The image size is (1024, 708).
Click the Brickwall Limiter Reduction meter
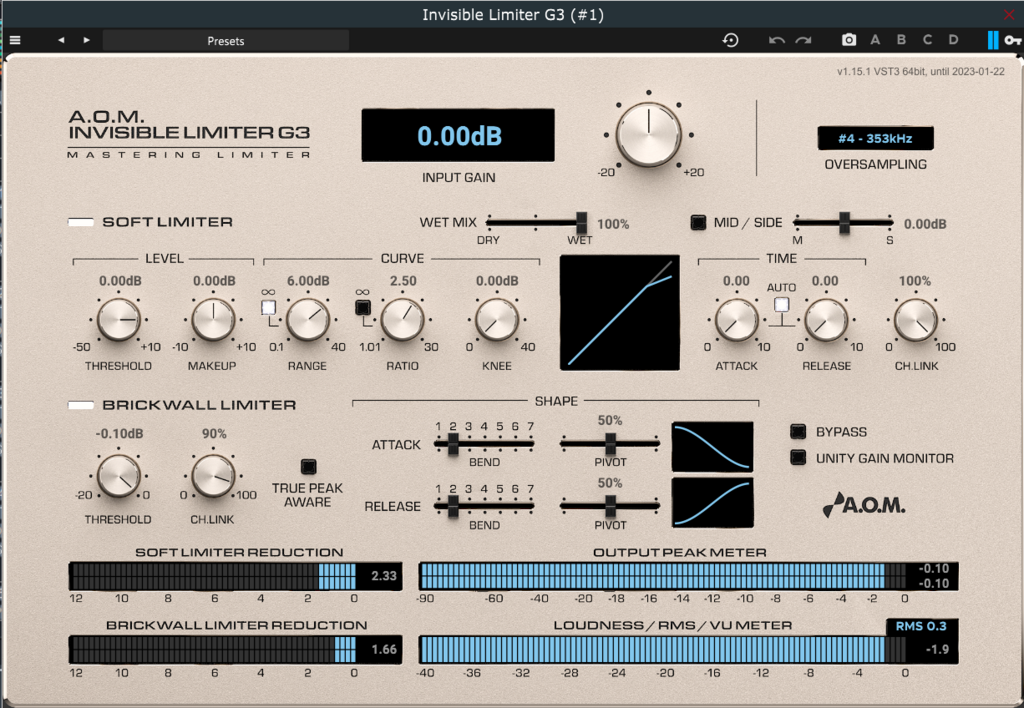[235, 649]
